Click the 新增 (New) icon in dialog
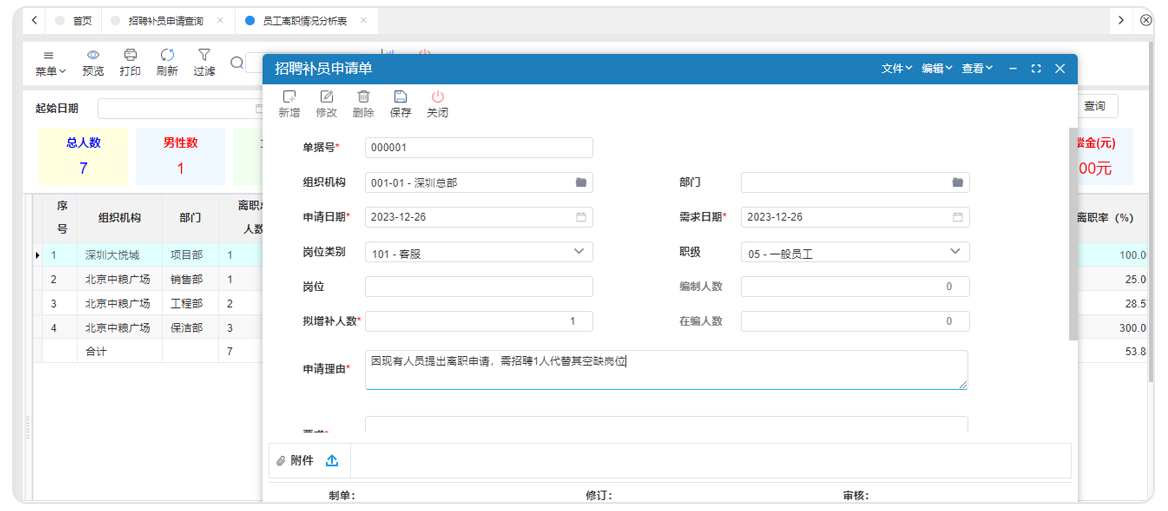This screenshot has height=511, width=1168. [x=289, y=97]
